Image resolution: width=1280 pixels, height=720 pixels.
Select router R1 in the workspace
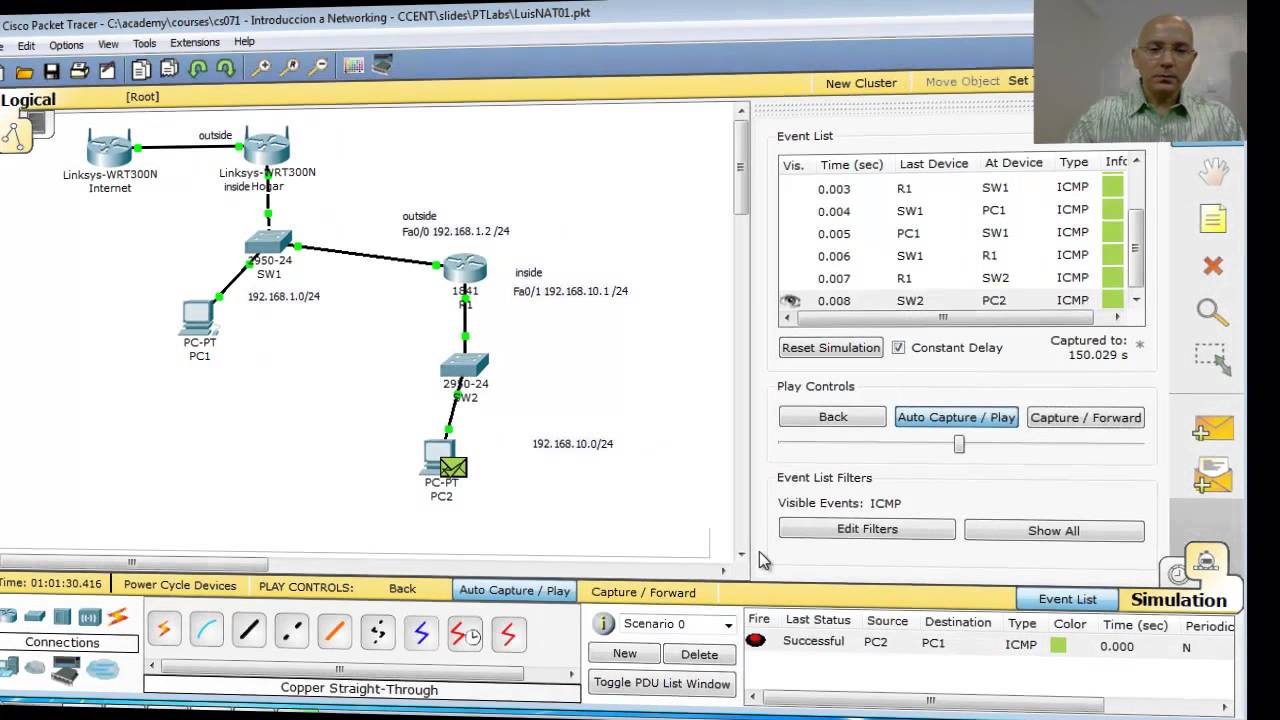coord(465,268)
